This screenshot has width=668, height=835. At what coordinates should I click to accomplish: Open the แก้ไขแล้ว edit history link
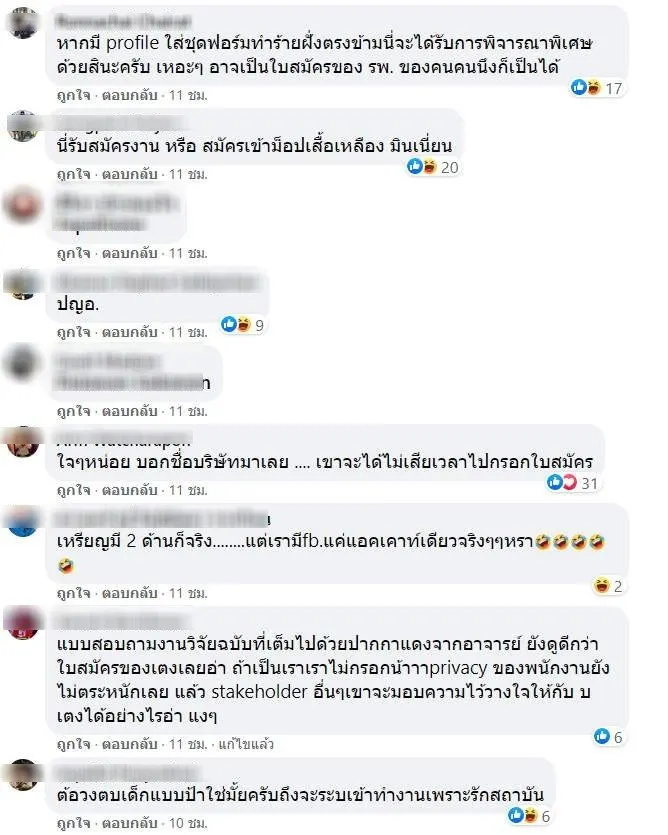pos(246,744)
